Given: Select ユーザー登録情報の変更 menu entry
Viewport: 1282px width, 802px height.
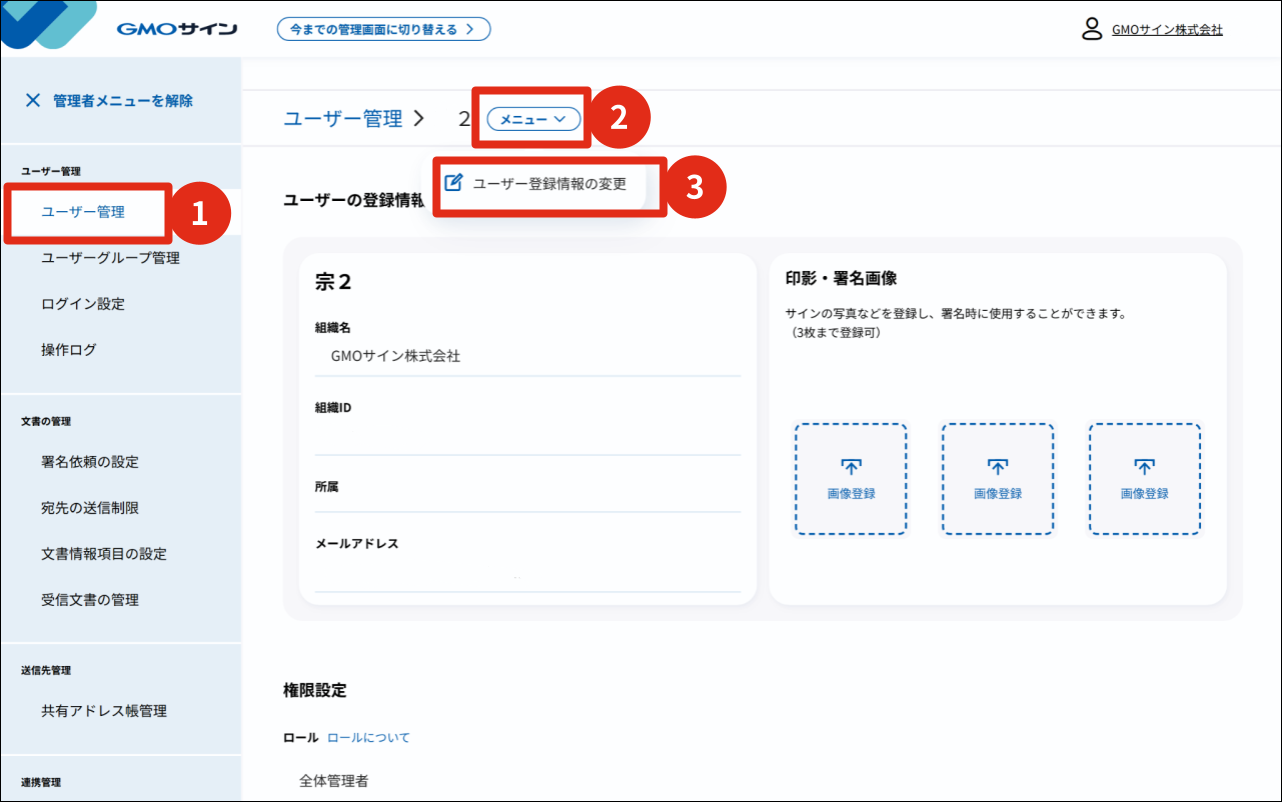Looking at the screenshot, I should 549,184.
